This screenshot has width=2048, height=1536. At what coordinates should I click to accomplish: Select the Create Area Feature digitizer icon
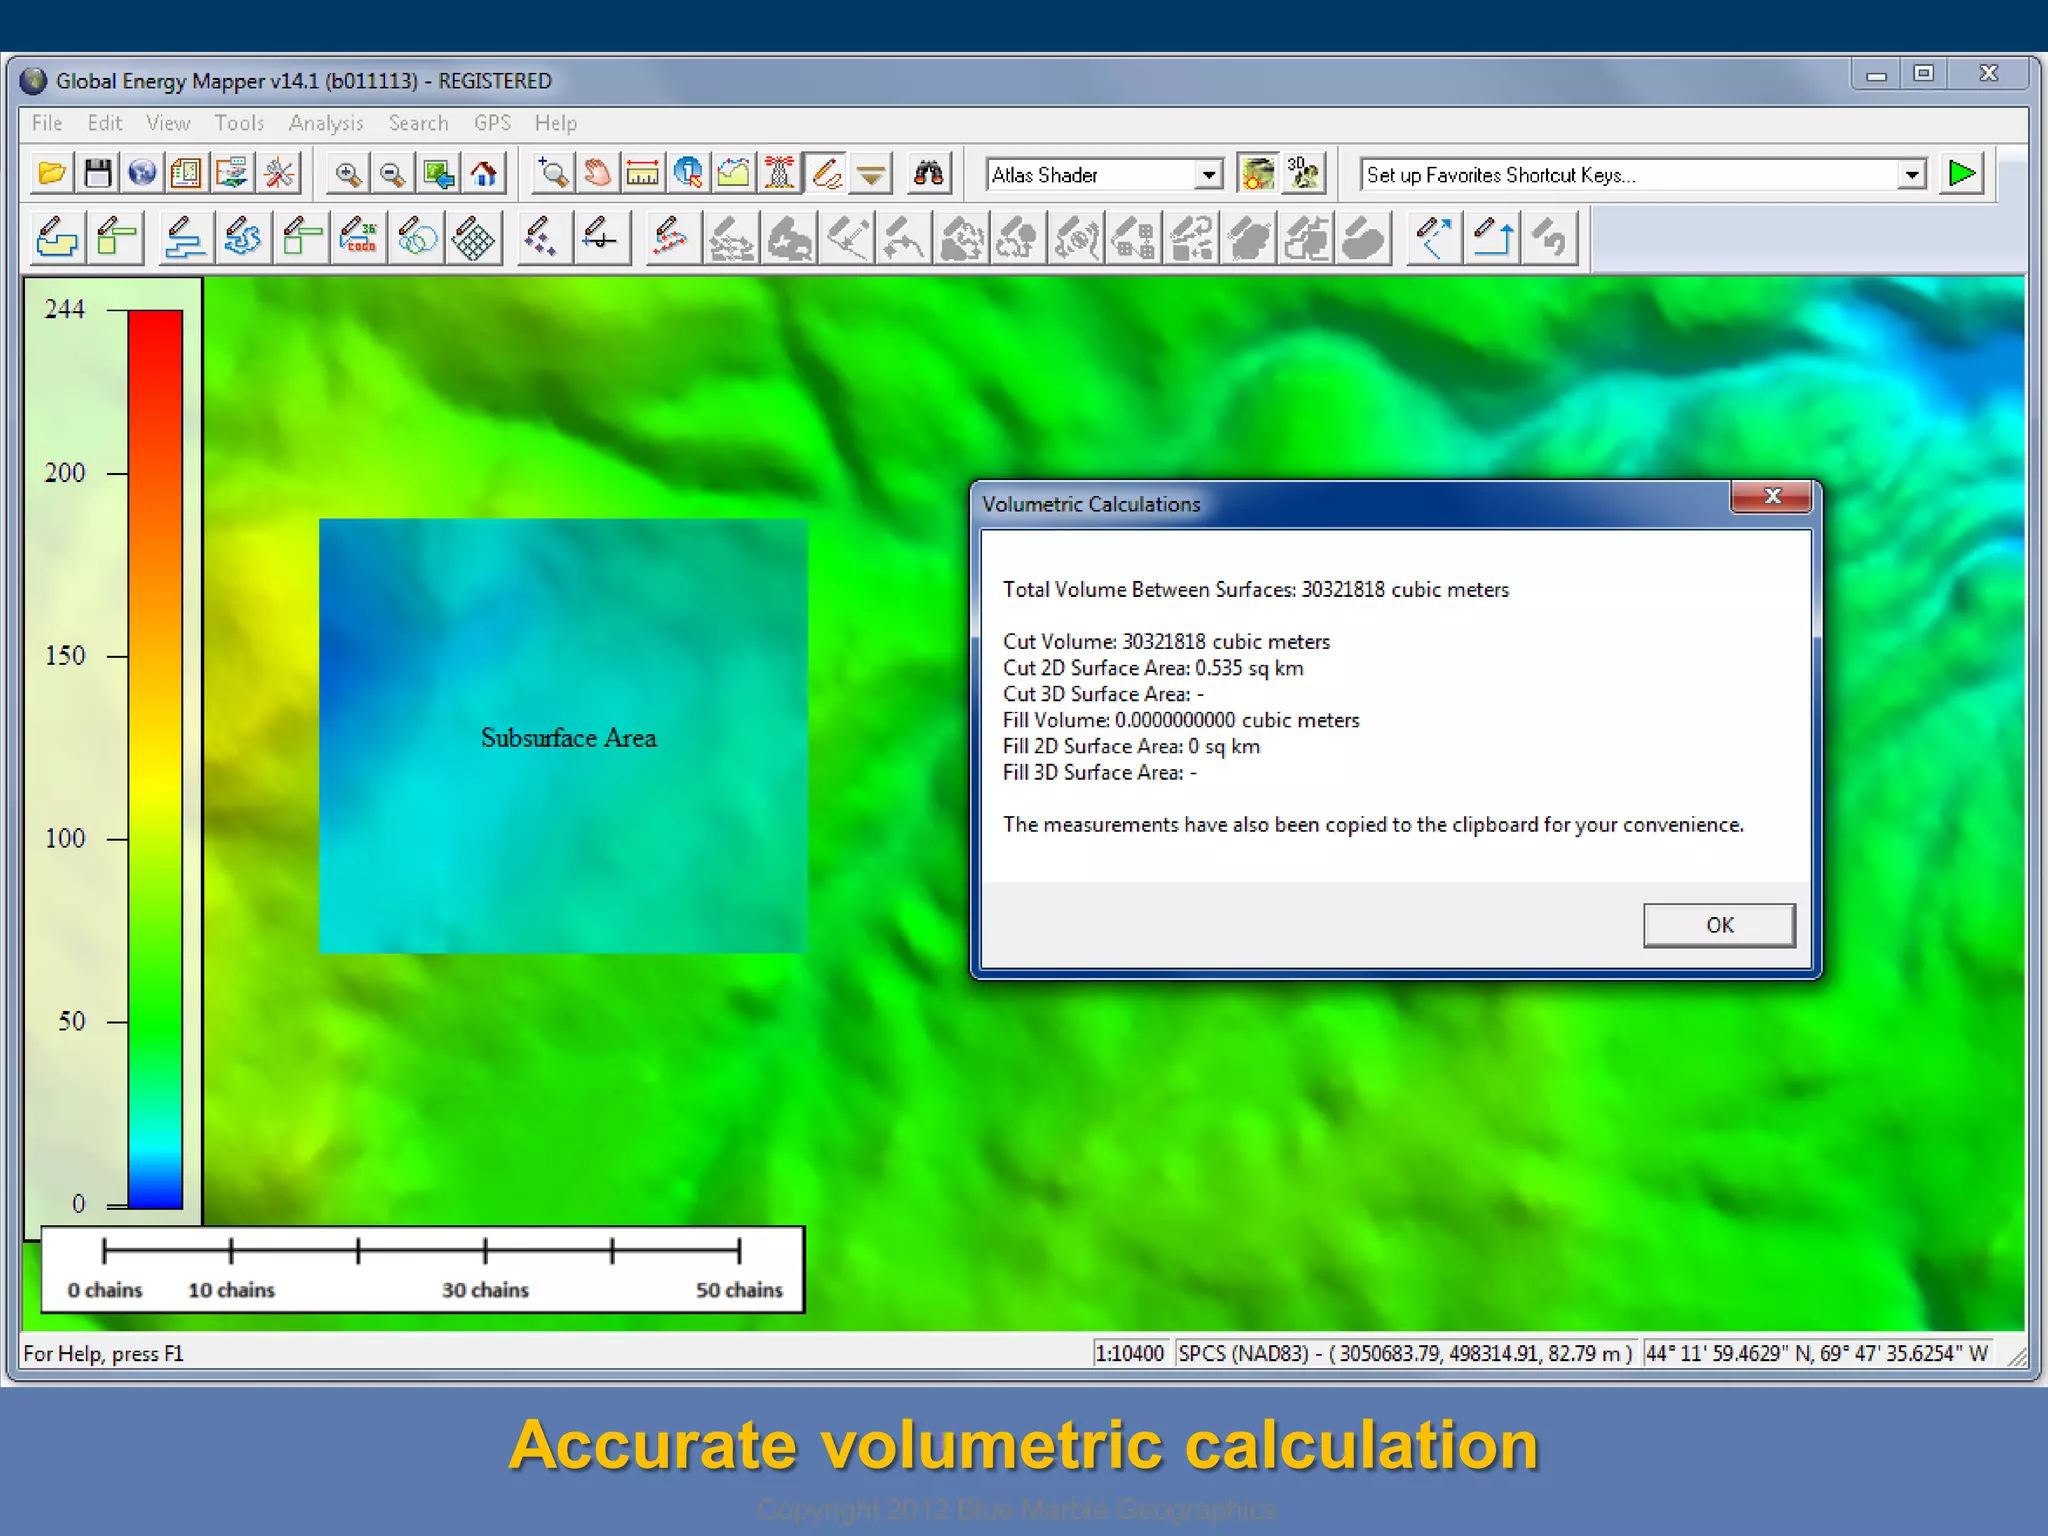(x=57, y=239)
